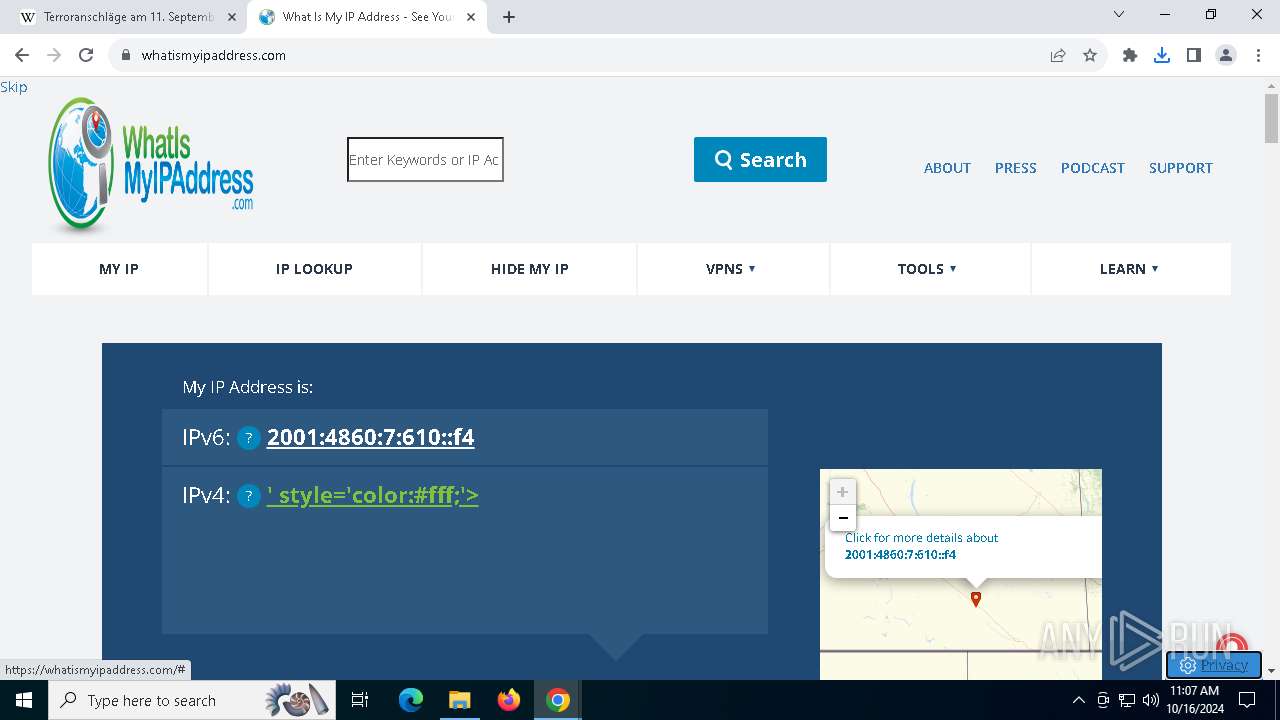Click the IPv4 help question mark icon

[x=249, y=496]
